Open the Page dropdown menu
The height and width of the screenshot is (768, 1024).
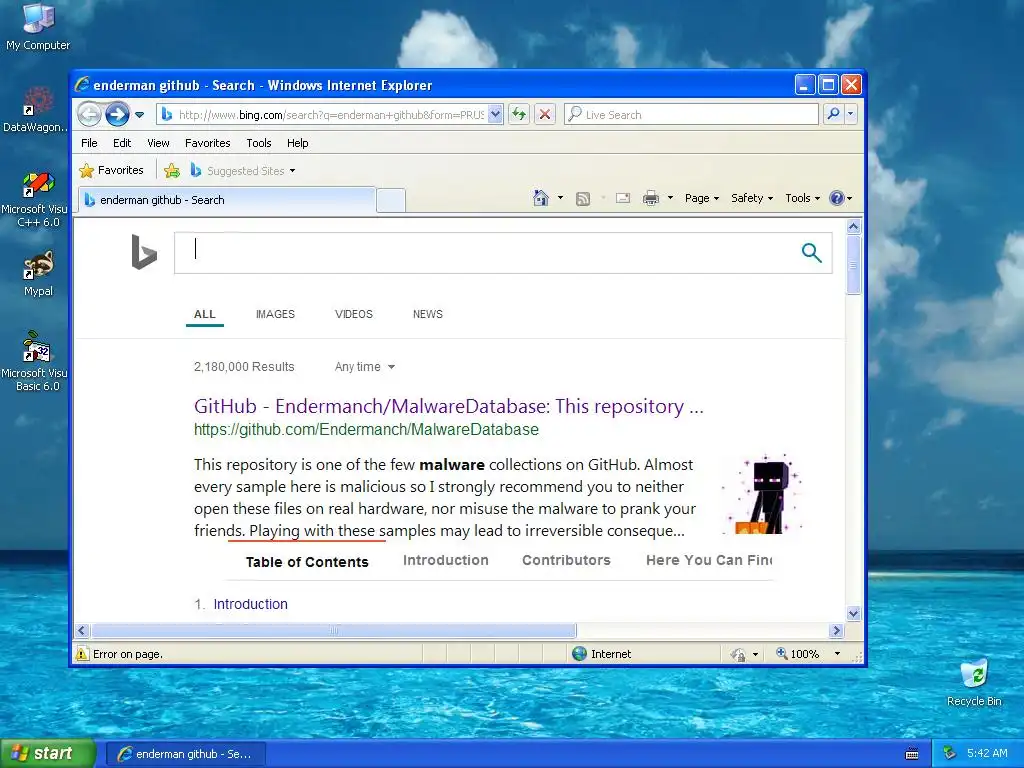[x=701, y=198]
